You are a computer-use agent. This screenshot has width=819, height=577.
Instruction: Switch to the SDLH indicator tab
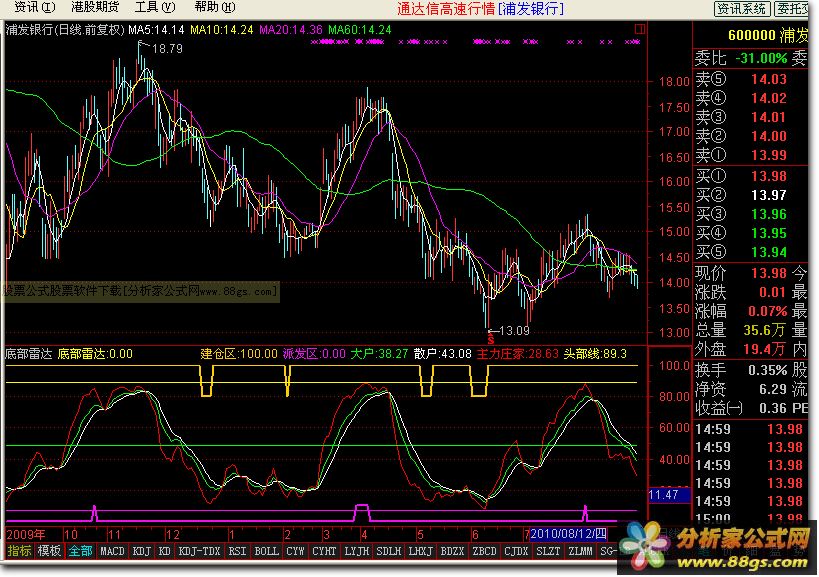389,550
